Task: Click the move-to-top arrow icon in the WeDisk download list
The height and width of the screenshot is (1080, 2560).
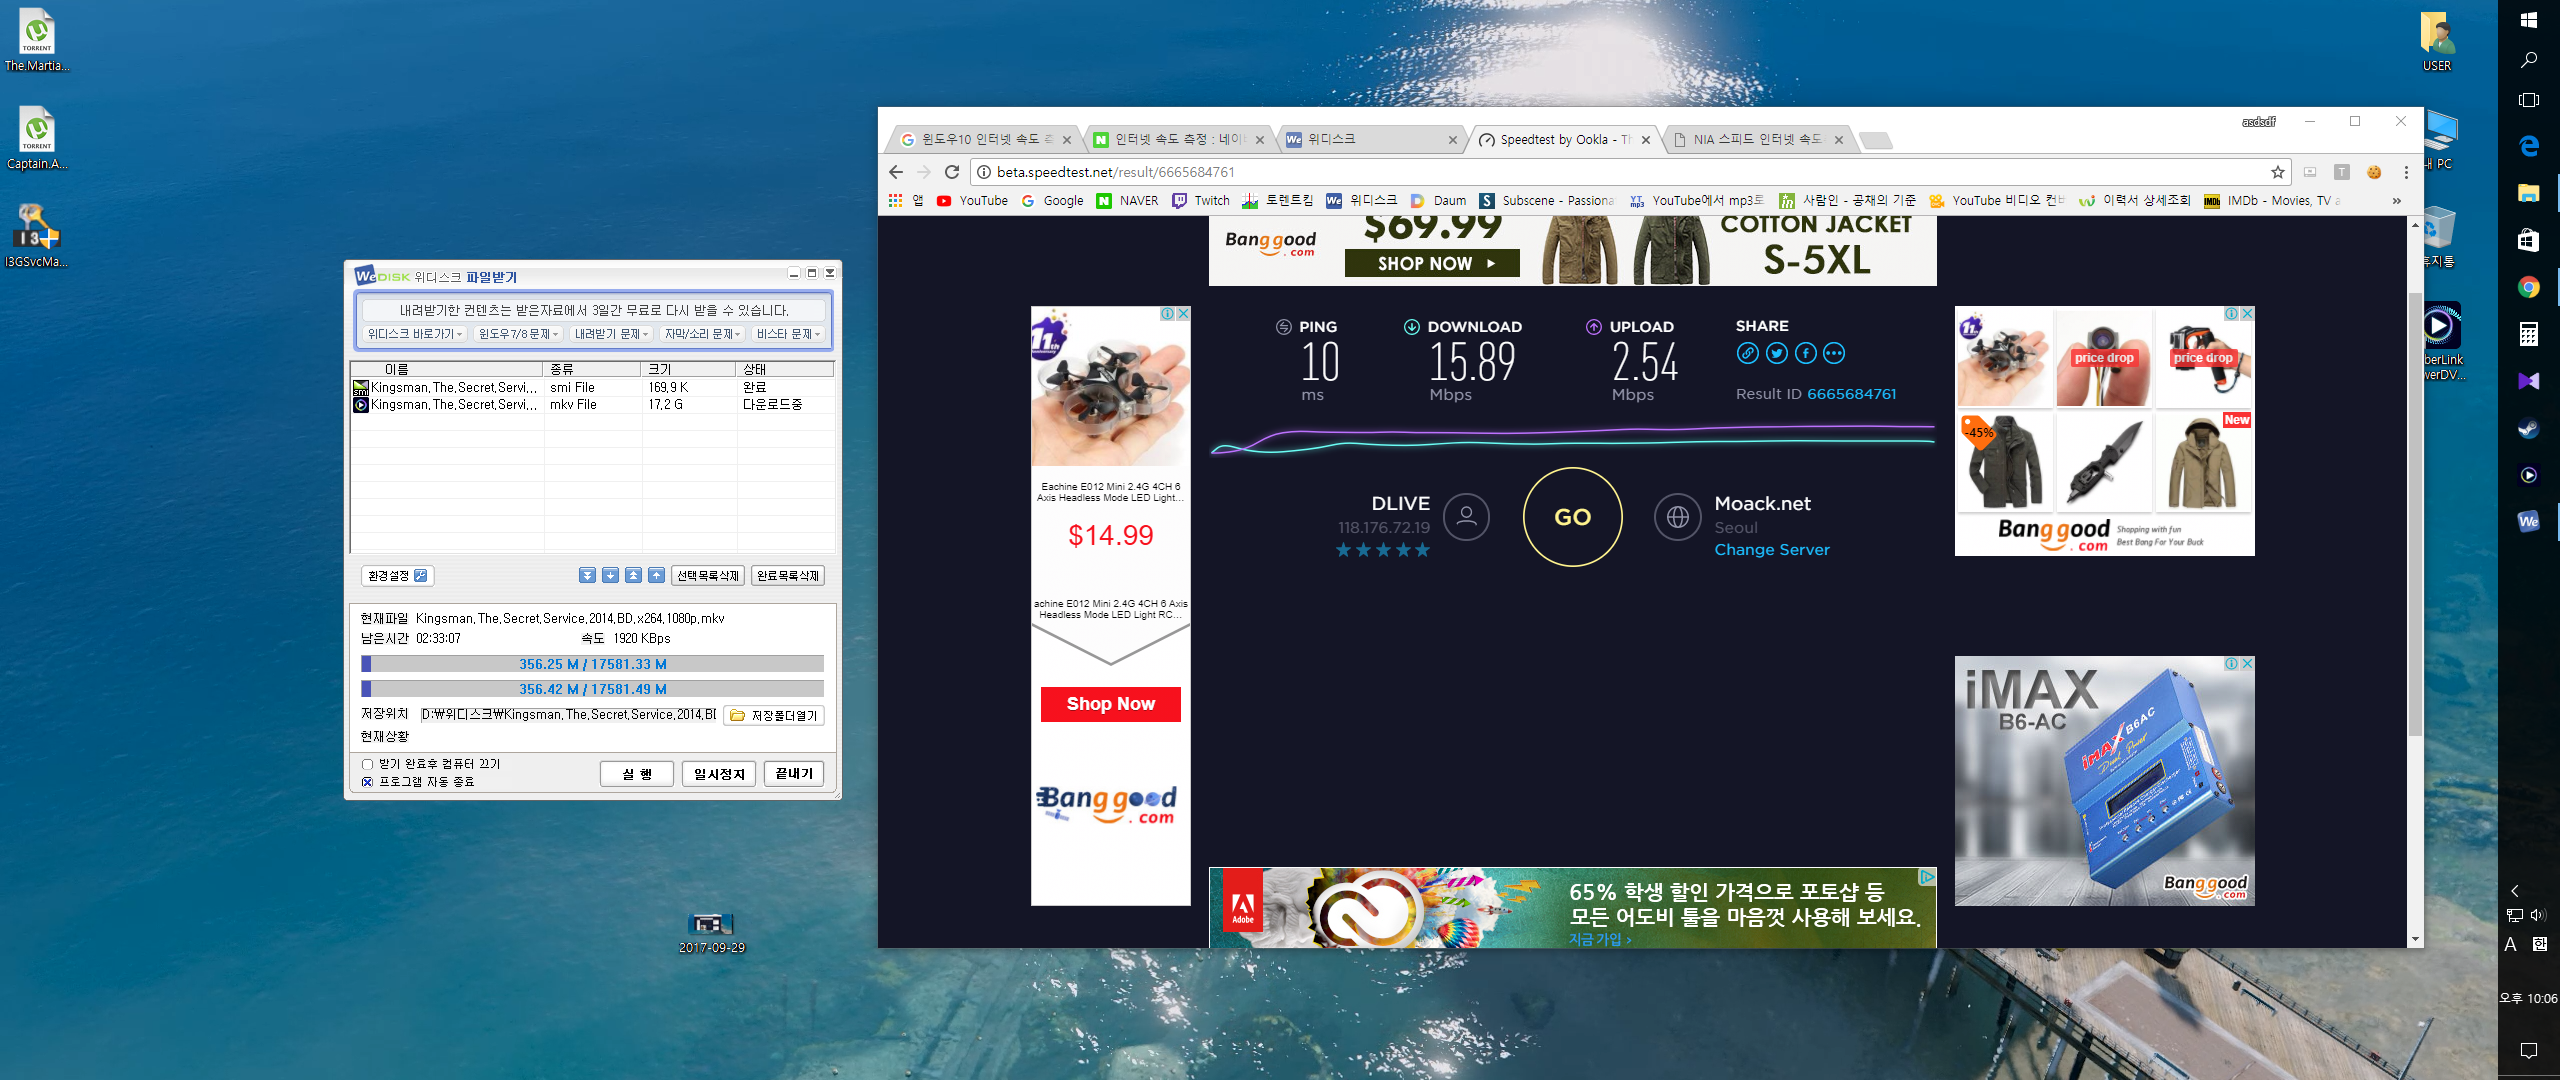Action: coord(633,575)
